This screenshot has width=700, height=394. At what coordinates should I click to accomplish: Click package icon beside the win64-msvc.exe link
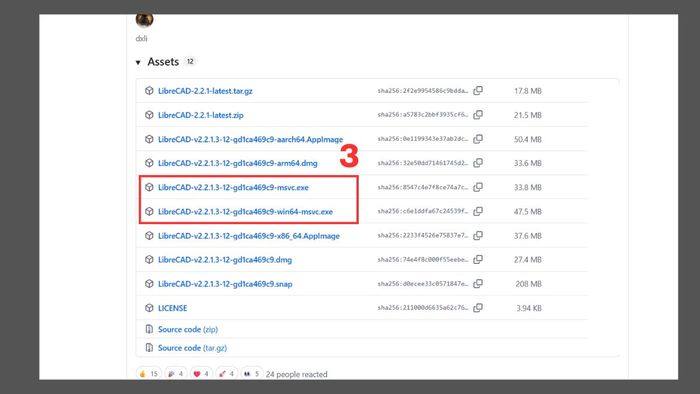point(149,211)
